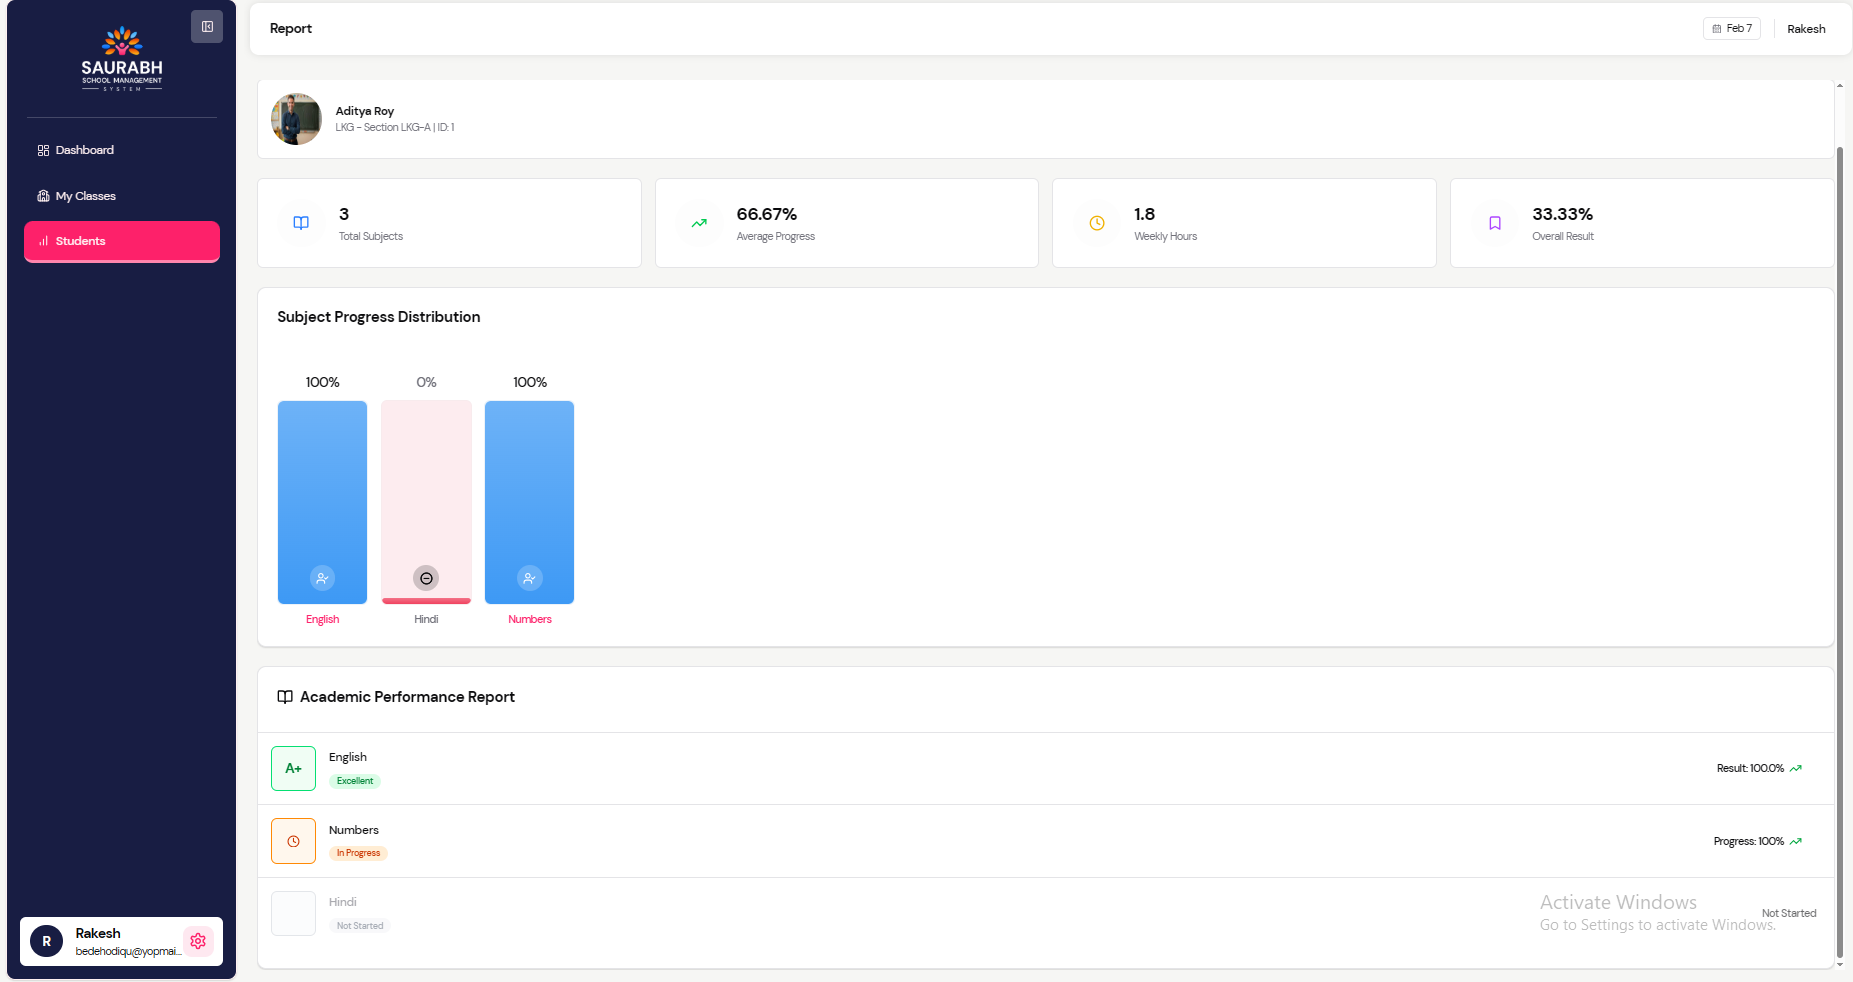This screenshot has height=982, width=1853.
Task: Click the clock badge for Numbers subject
Action: point(293,841)
